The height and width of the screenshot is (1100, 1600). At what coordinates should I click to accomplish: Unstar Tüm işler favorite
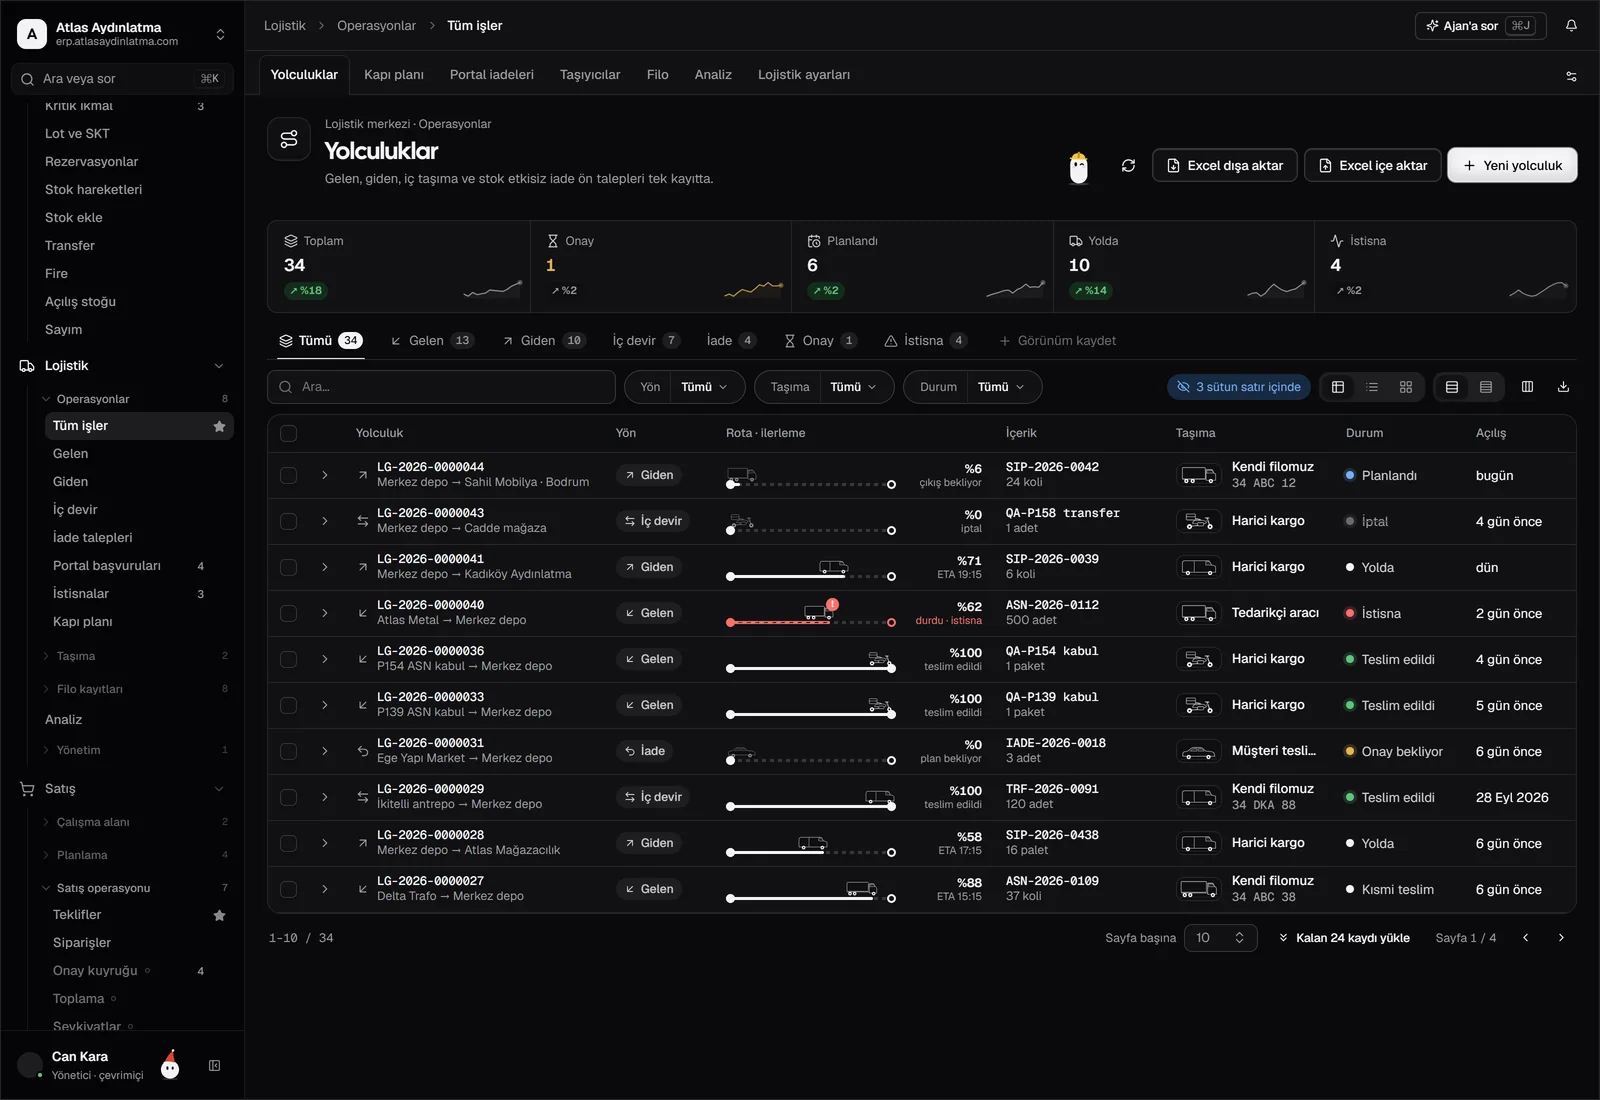[219, 426]
